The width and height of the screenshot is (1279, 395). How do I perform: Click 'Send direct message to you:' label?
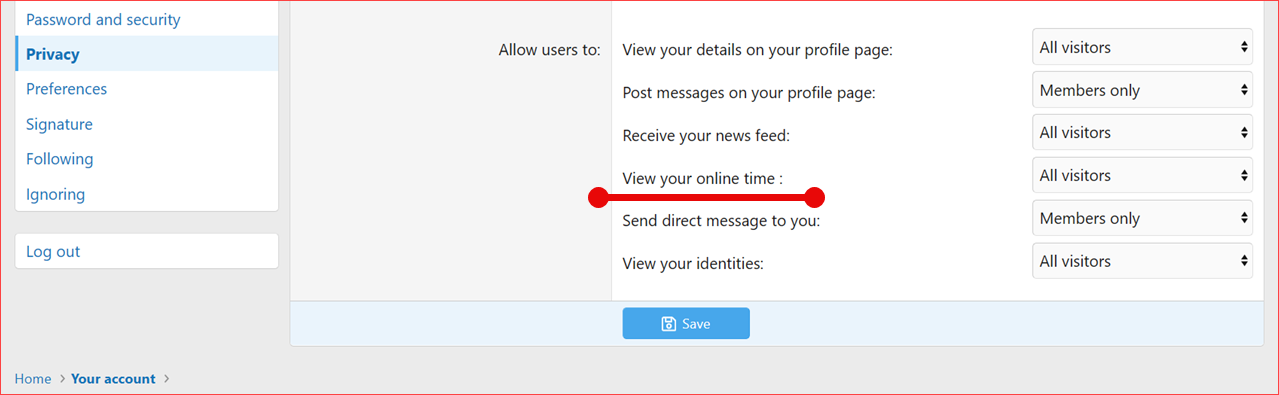point(721,221)
